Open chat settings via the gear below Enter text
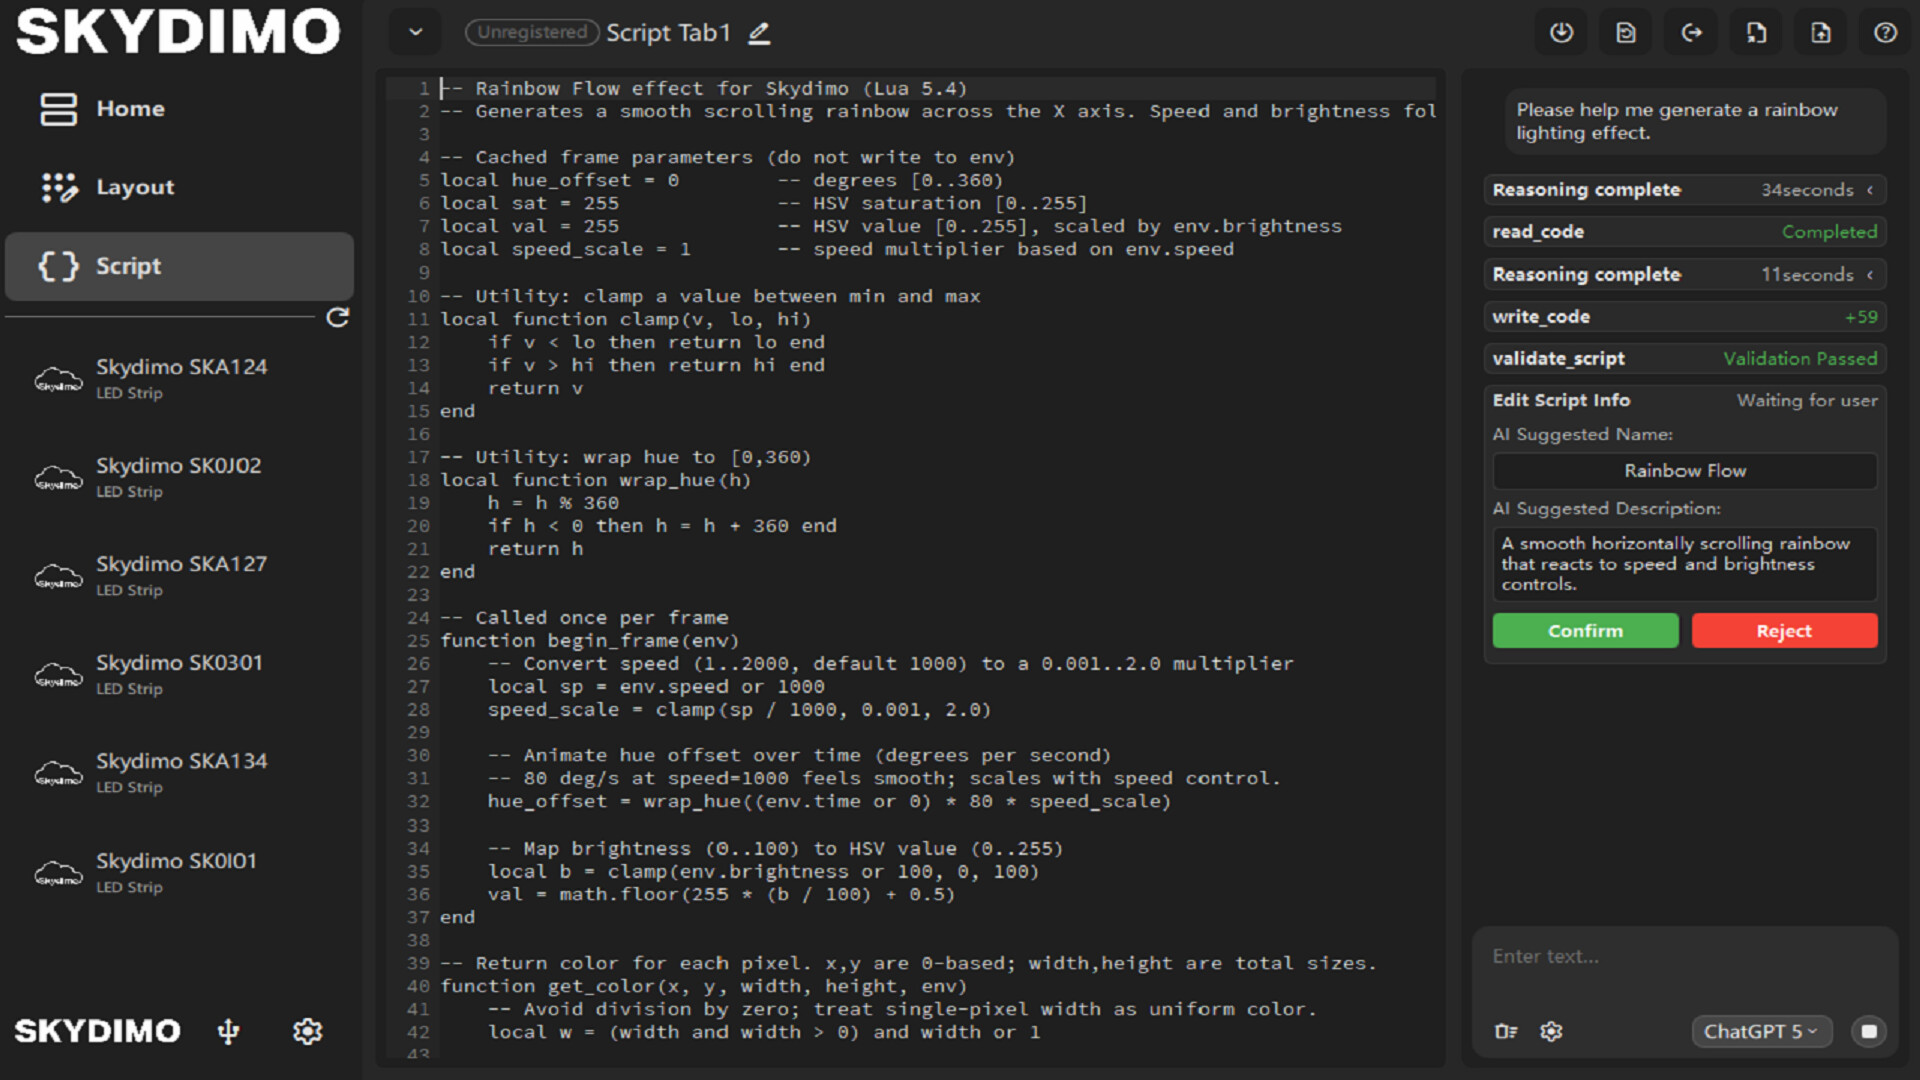The image size is (1920, 1080). (x=1552, y=1032)
